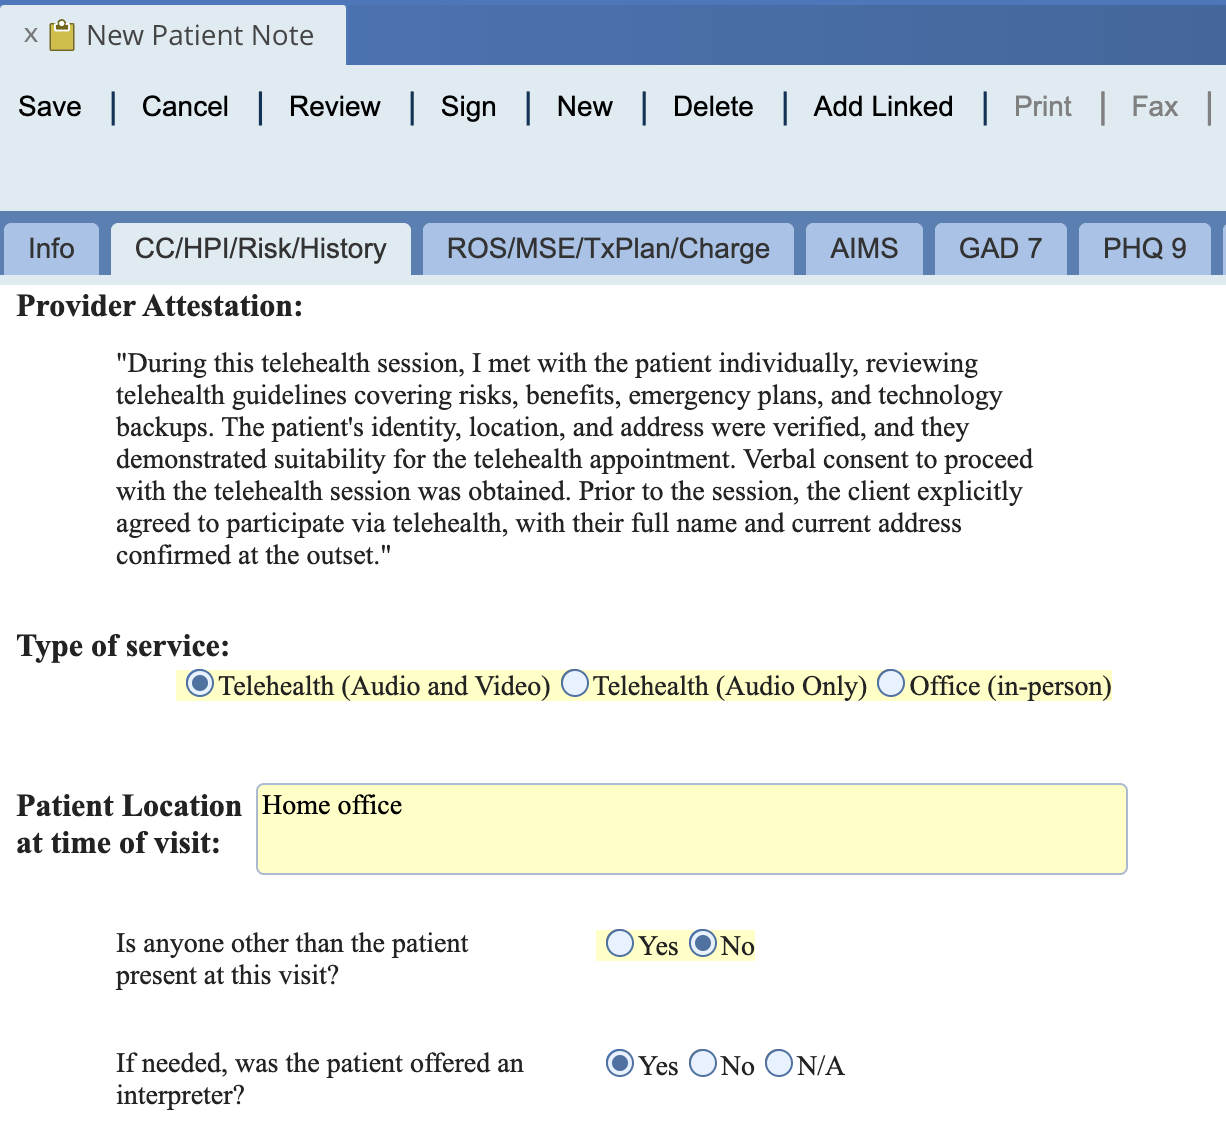1226x1132 pixels.
Task: Save the patient note
Action: tap(50, 106)
